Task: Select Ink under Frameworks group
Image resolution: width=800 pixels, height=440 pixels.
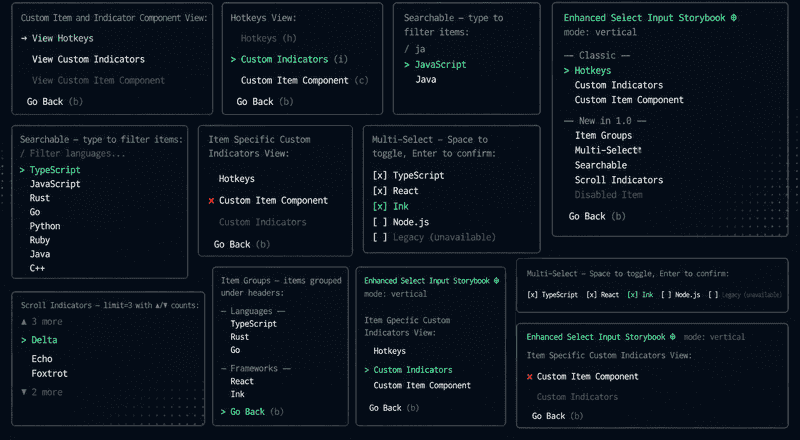Action: click(x=237, y=394)
